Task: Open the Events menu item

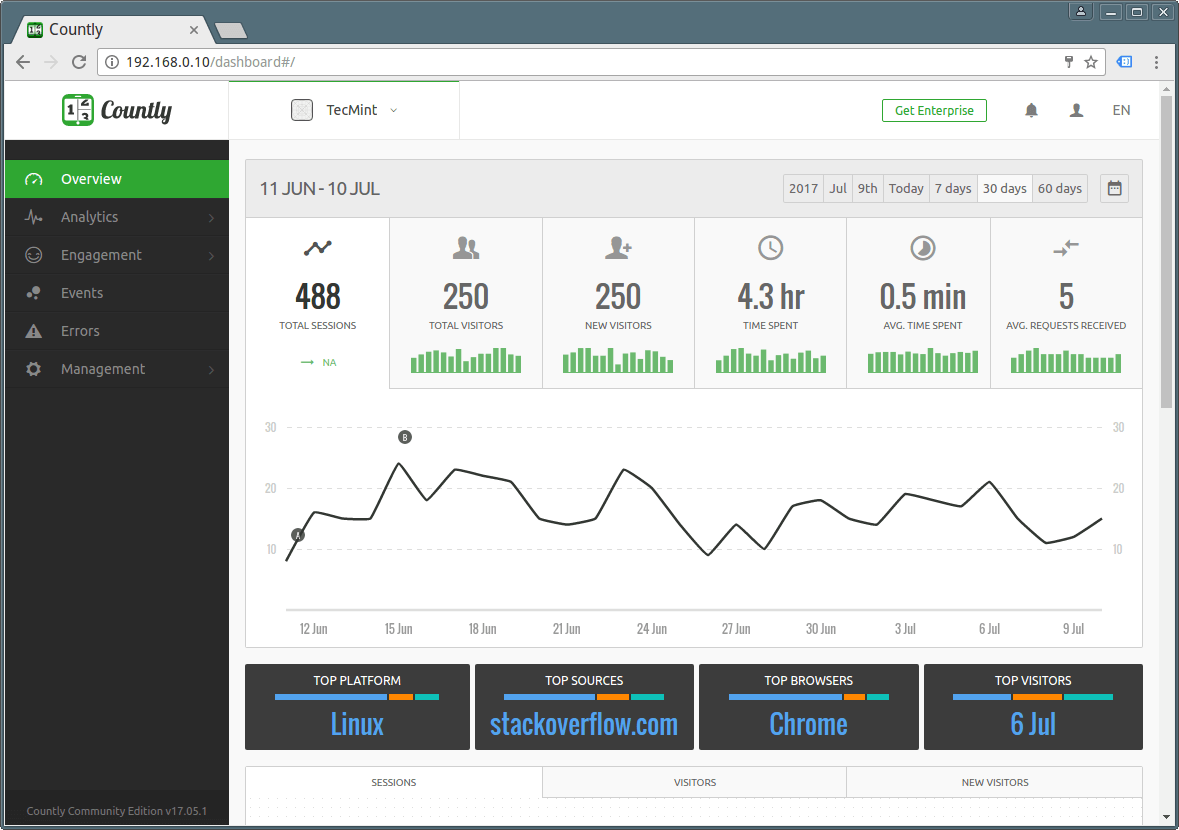Action: pos(82,293)
